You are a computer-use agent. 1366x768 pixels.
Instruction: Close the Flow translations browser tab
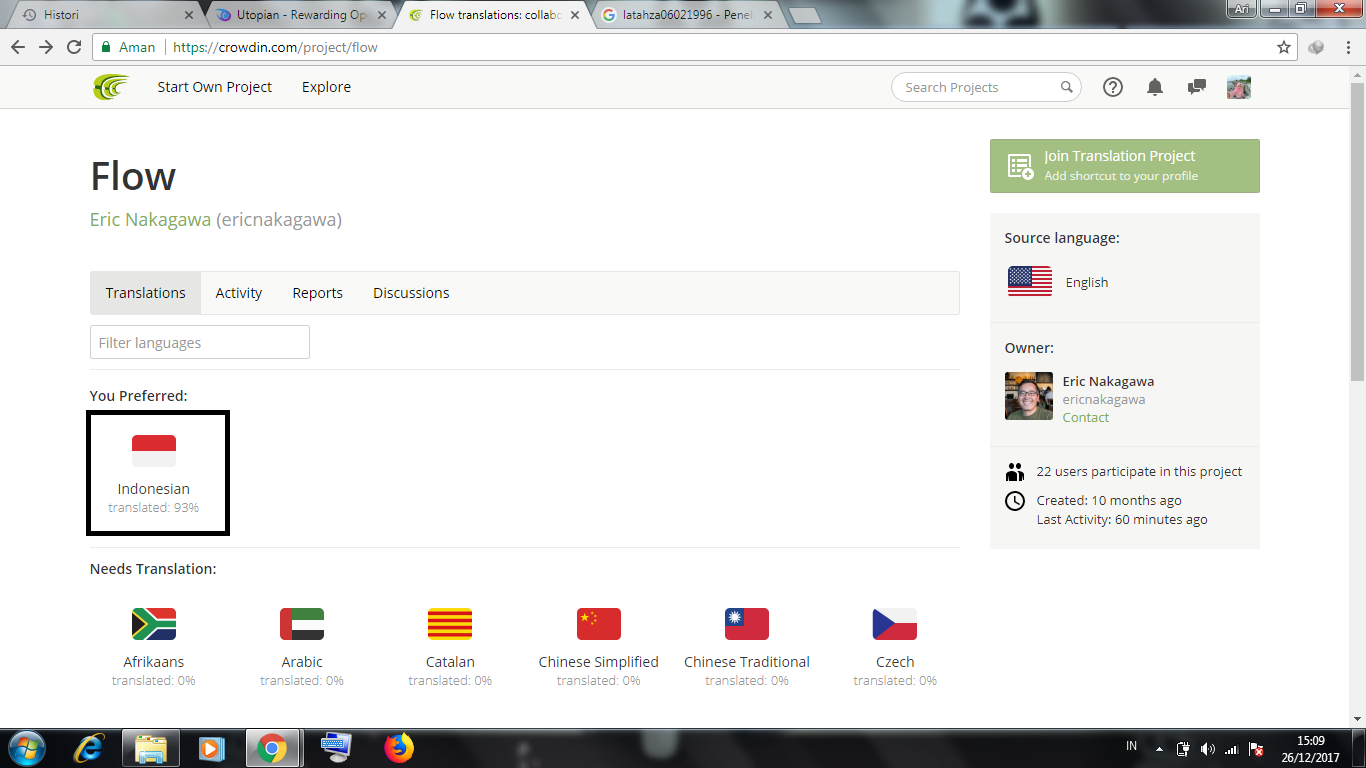[577, 15]
